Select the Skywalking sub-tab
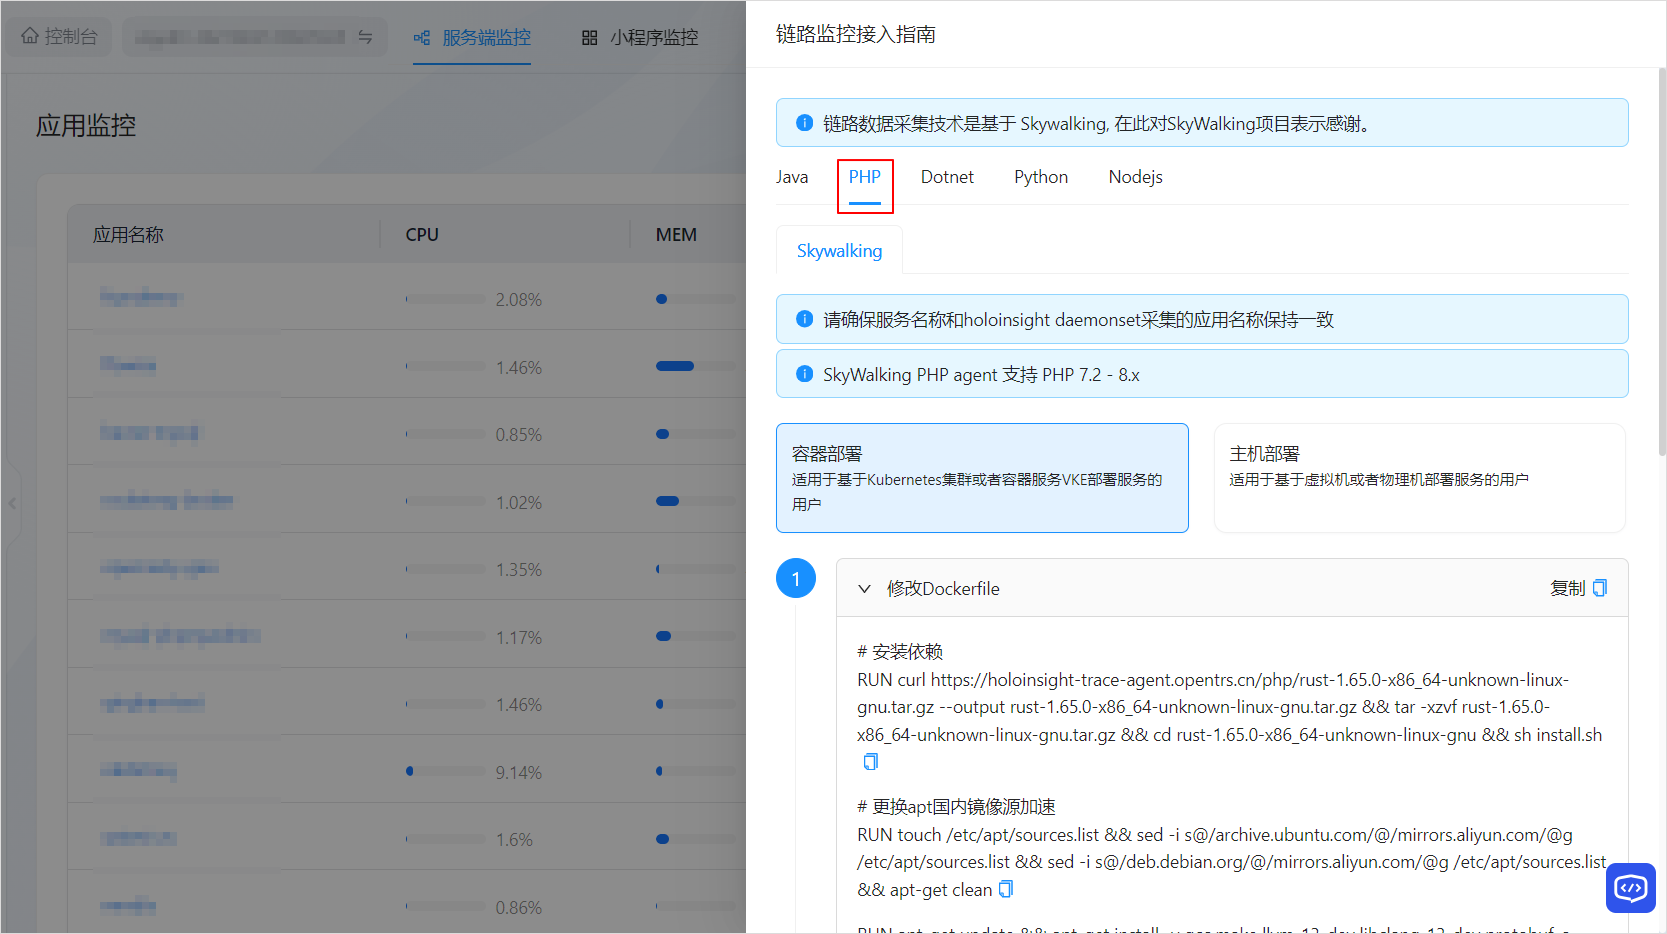 tap(839, 250)
